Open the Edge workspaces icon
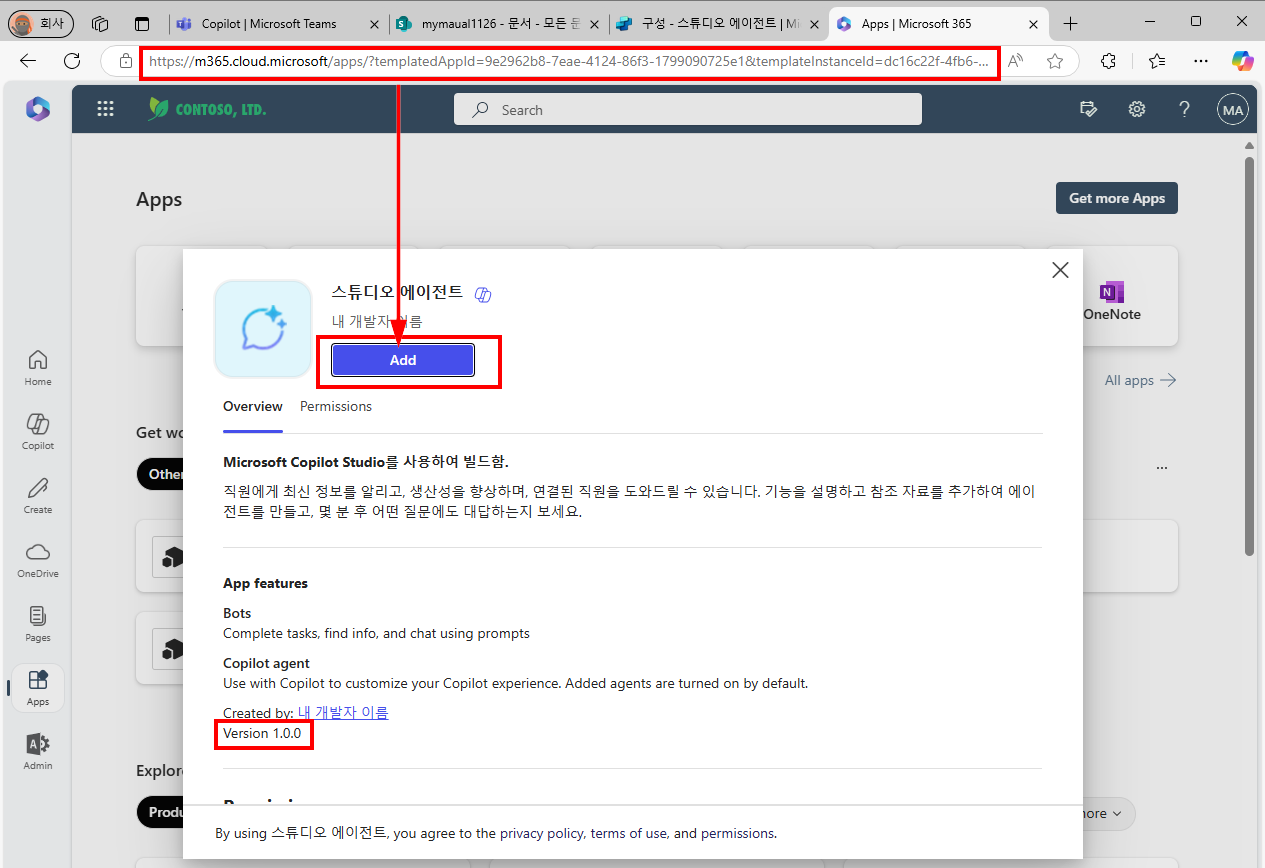The image size is (1265, 868). [x=99, y=23]
